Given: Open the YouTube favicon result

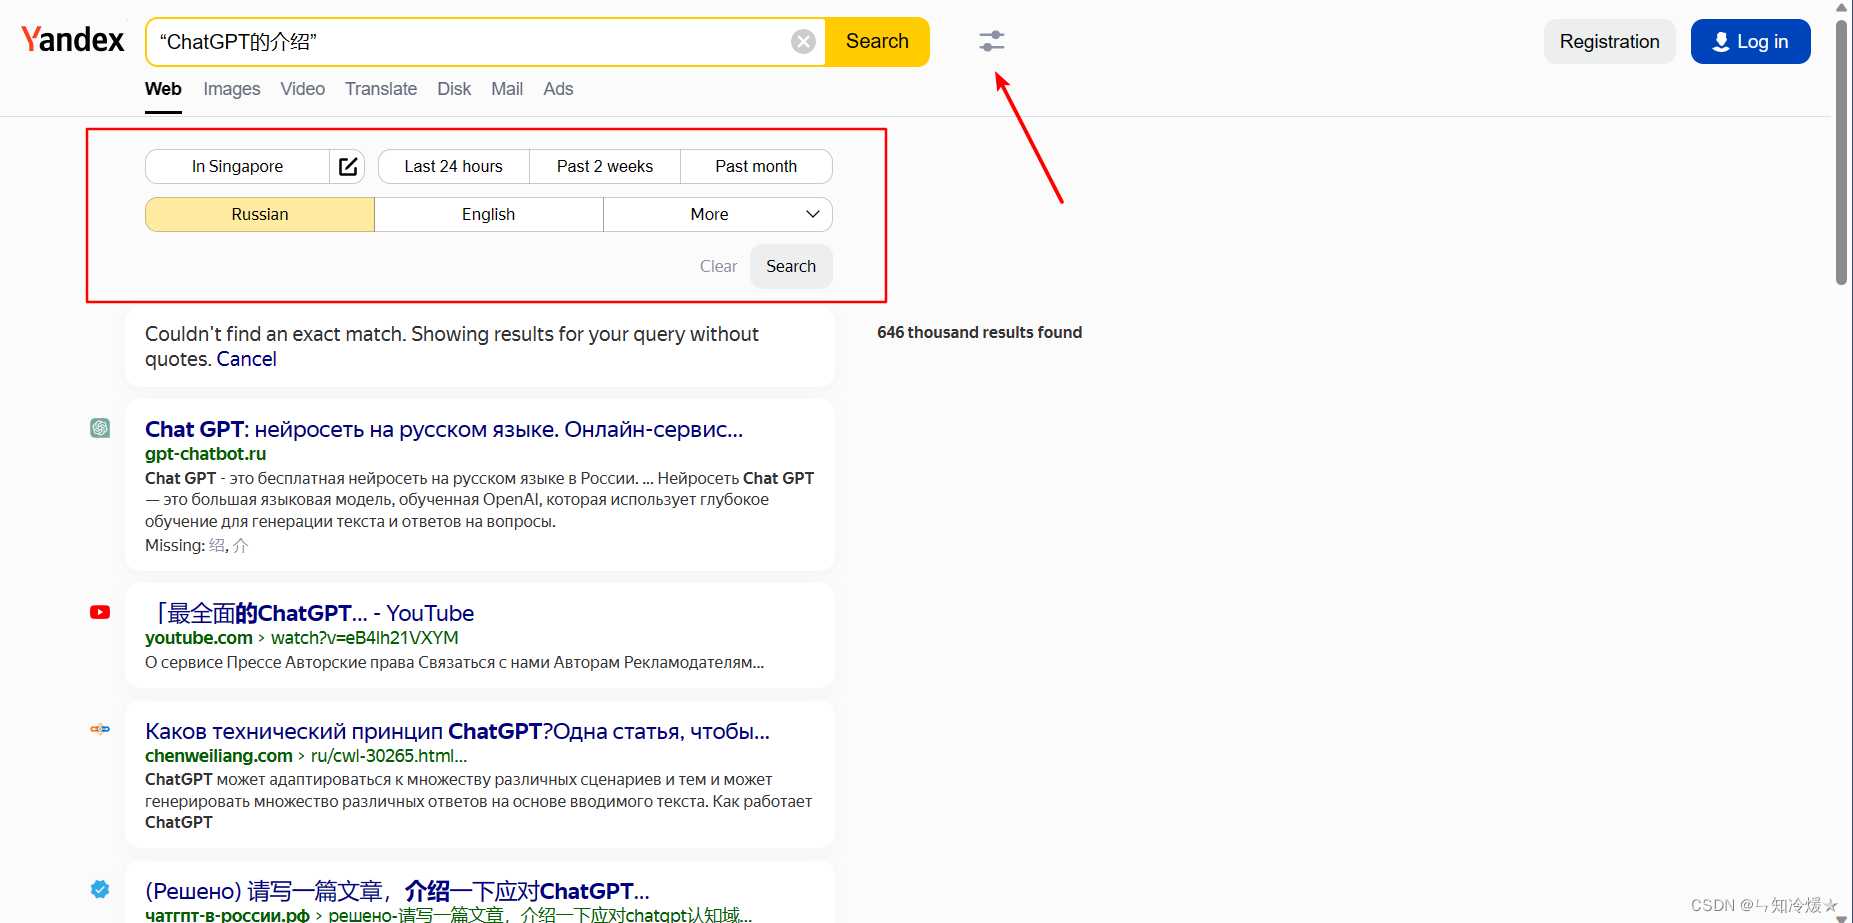Looking at the screenshot, I should click(100, 612).
